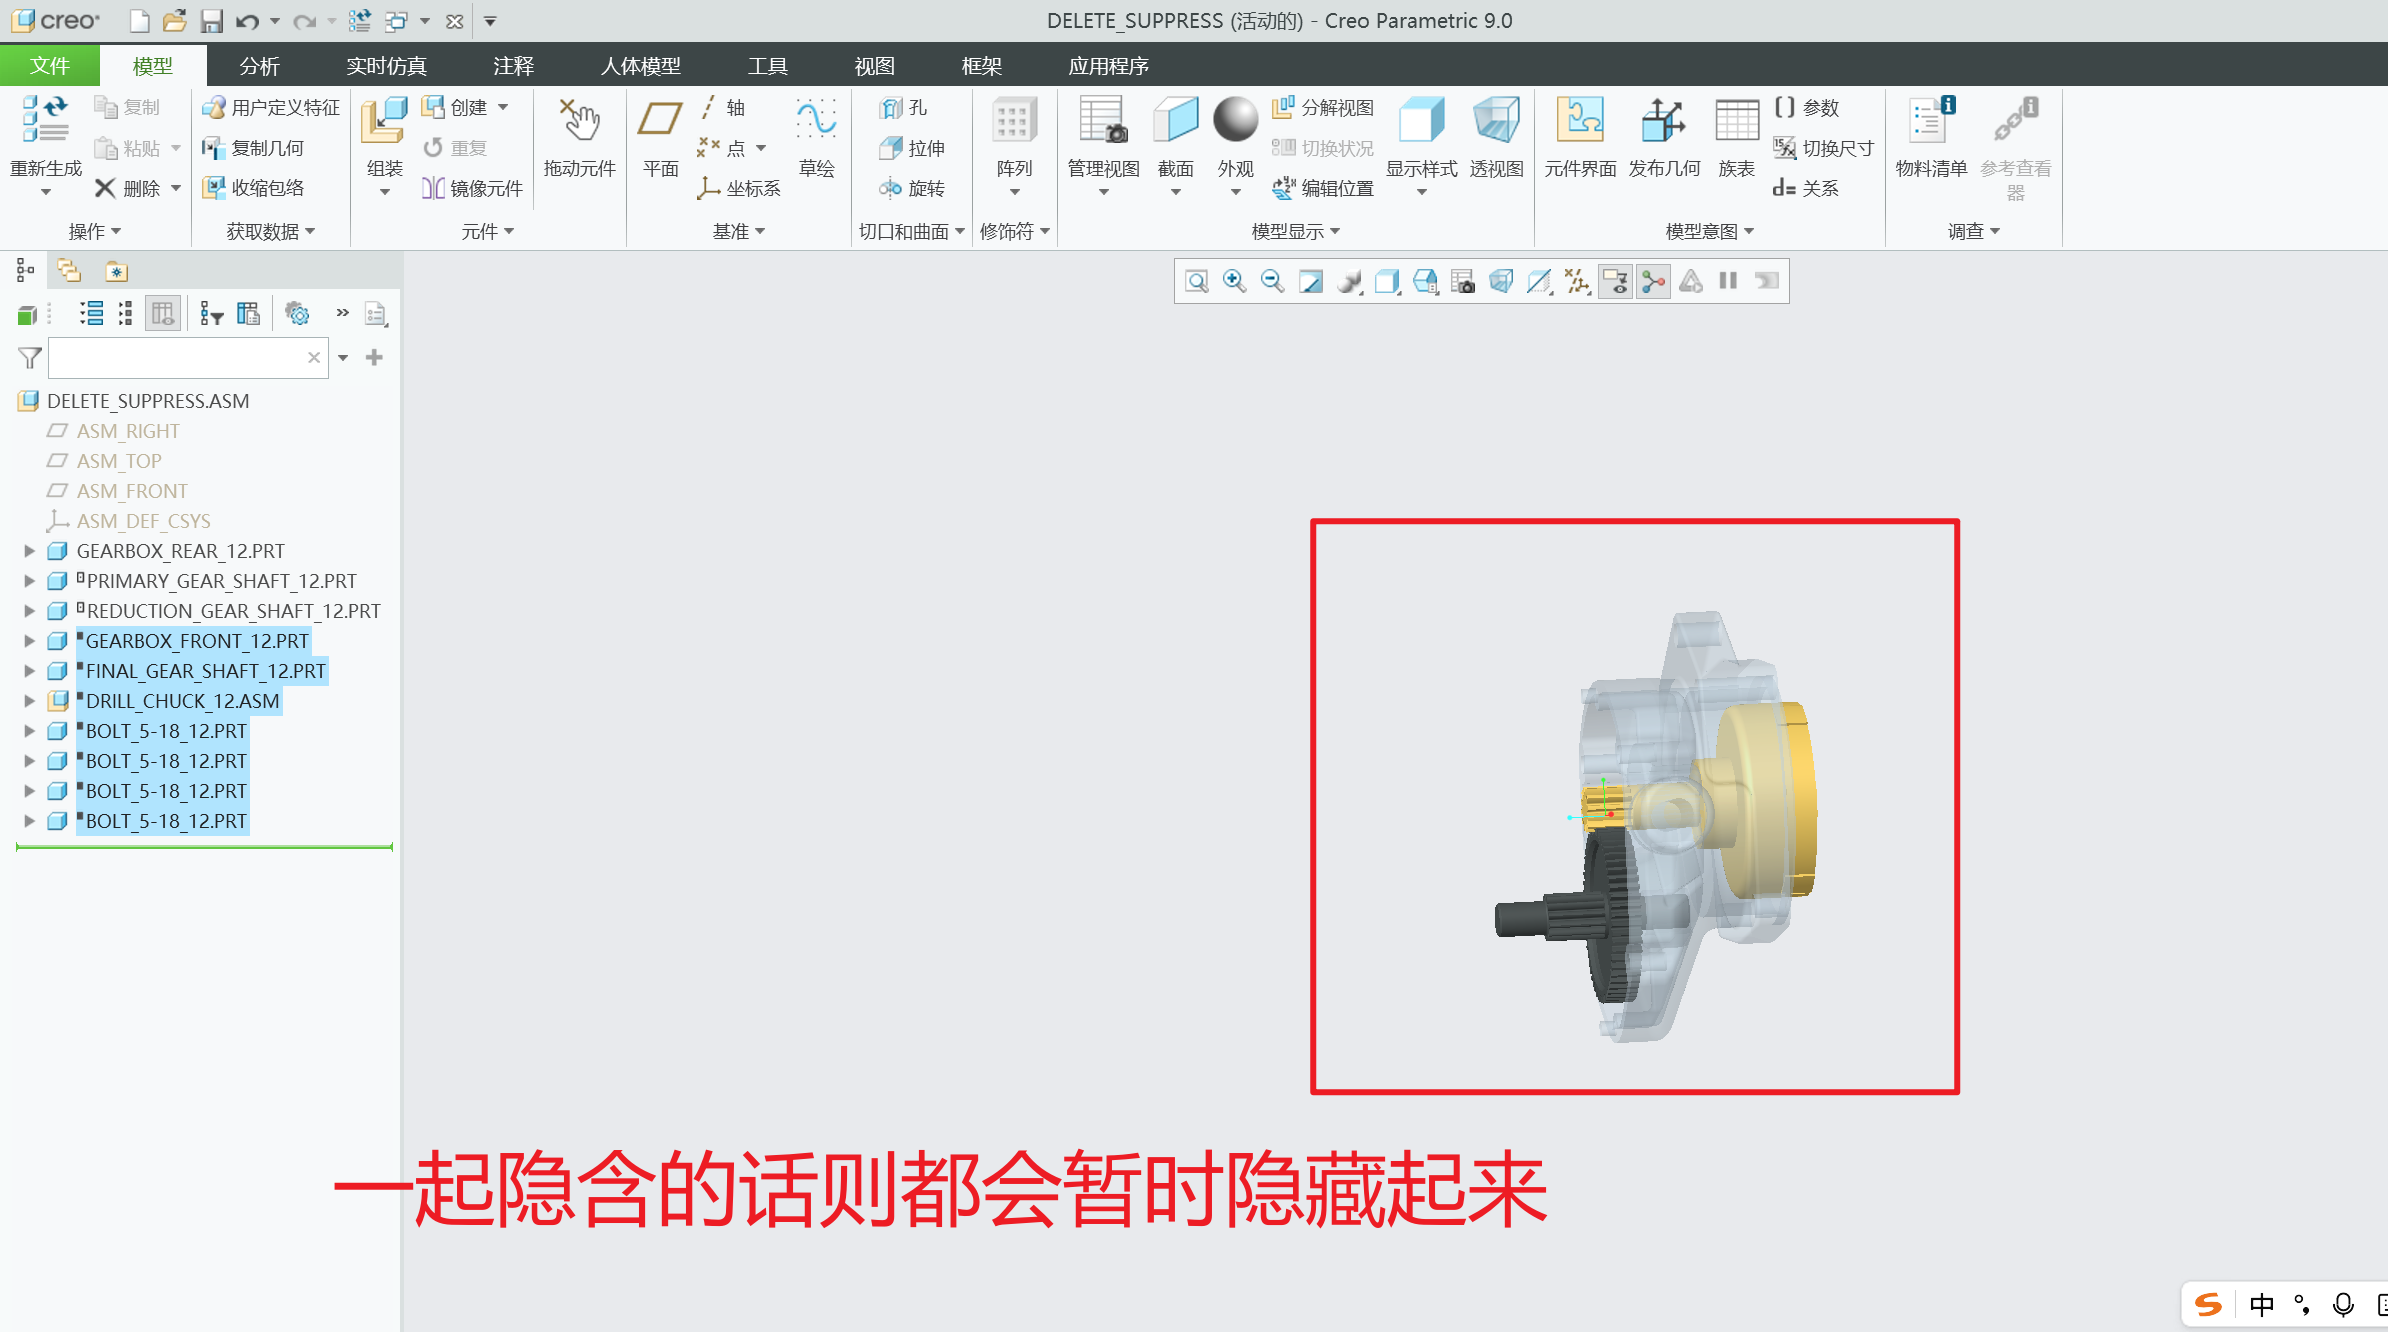Click the Refit view icon in graphics toolbar
This screenshot has width=2388, height=1332.
click(x=1196, y=282)
